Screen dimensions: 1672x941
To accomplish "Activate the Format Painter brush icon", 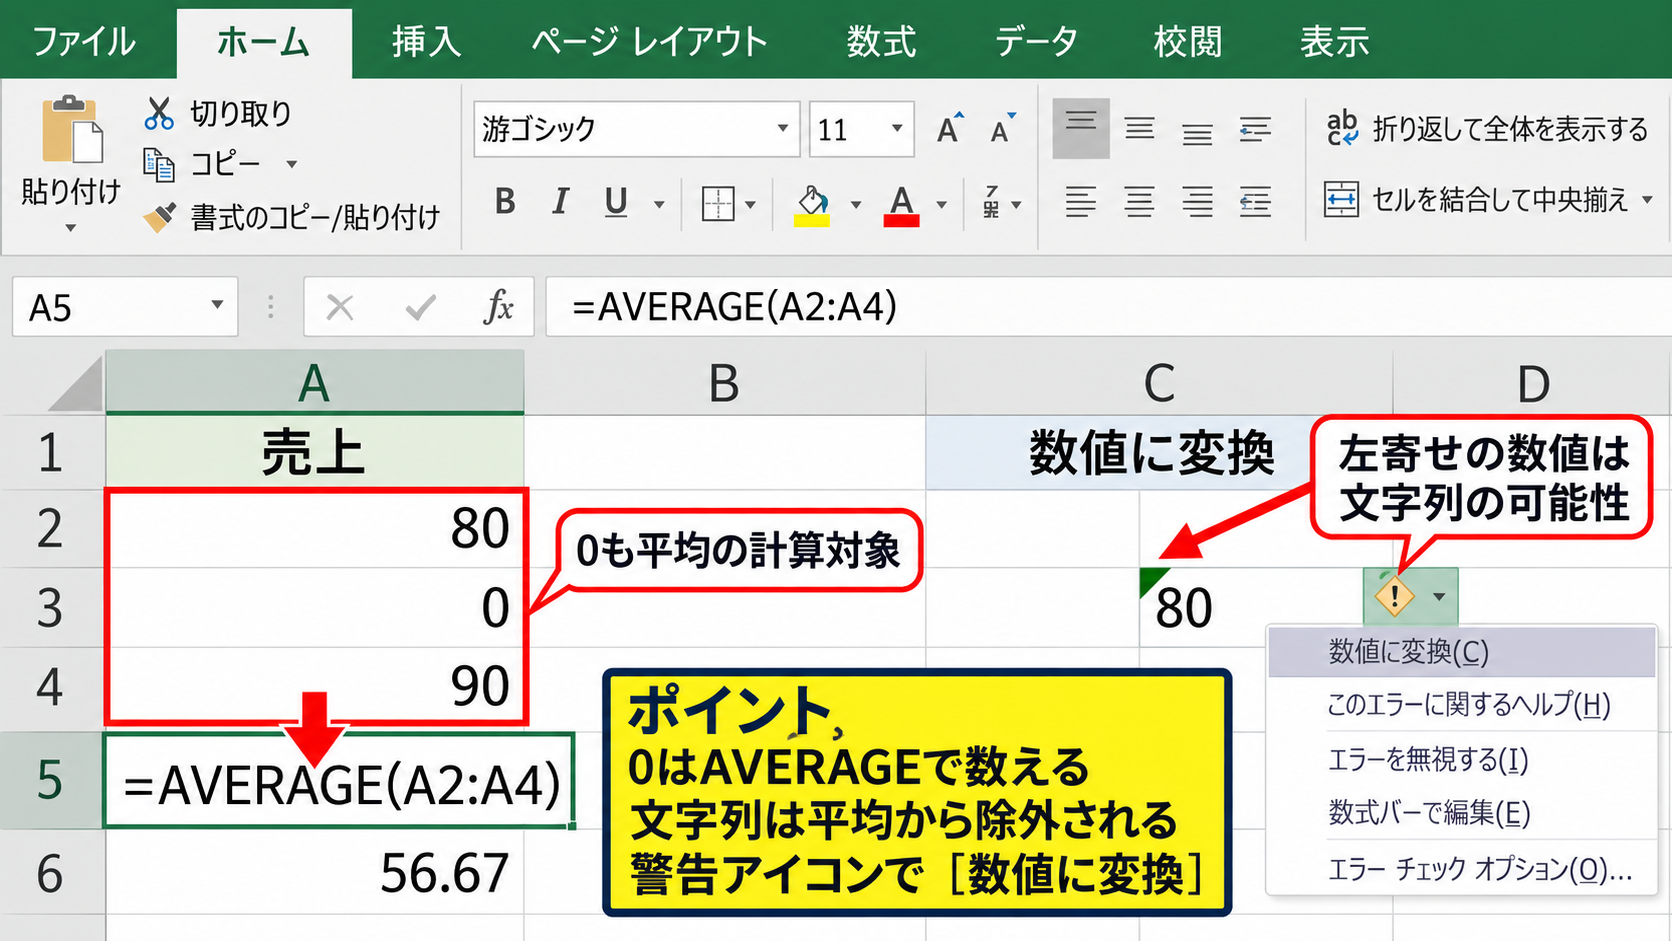I will (x=159, y=216).
